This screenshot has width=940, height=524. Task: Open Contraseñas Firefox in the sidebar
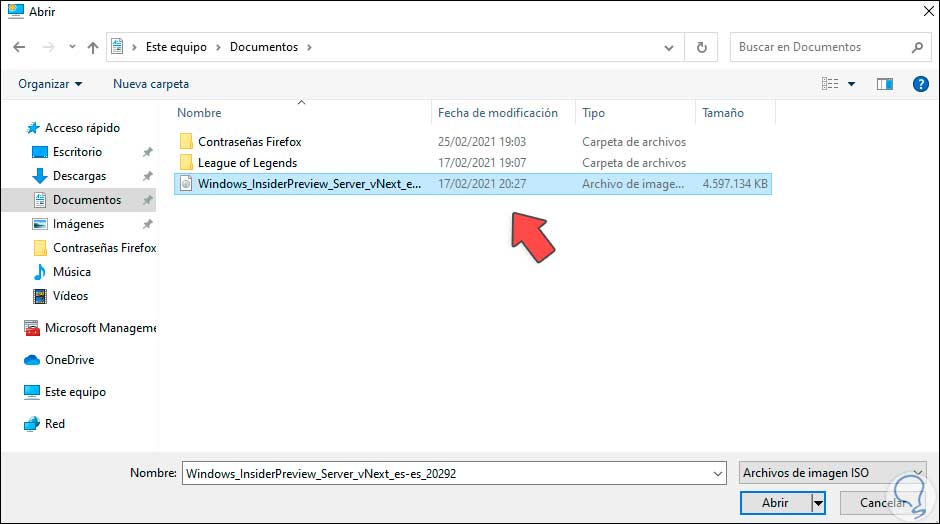point(104,248)
